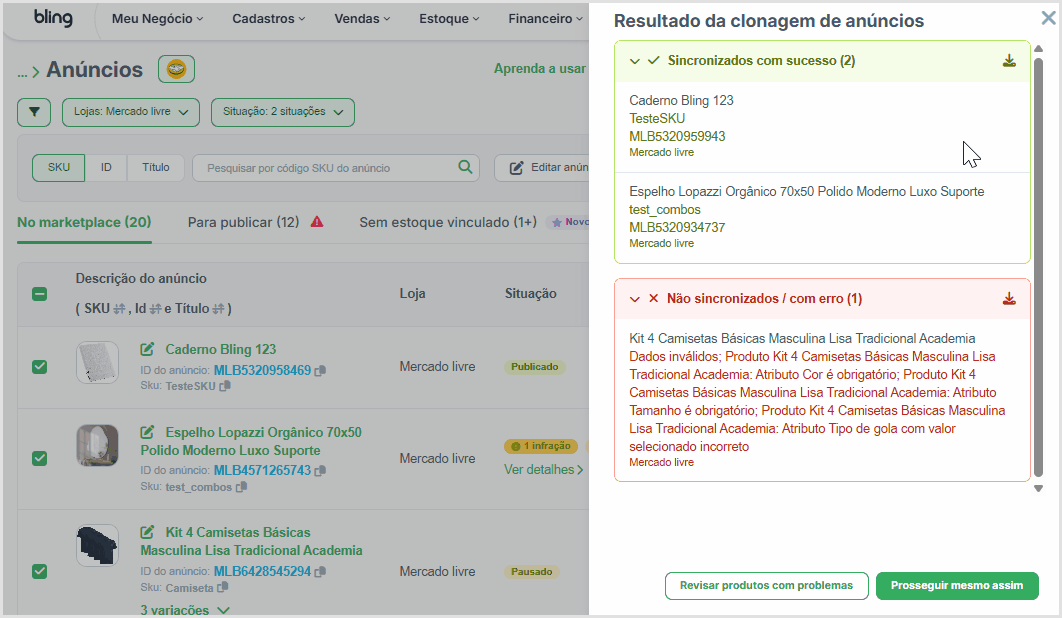Screen dimensions: 1062x618
Task: Click the search magnifier icon
Action: (465, 167)
